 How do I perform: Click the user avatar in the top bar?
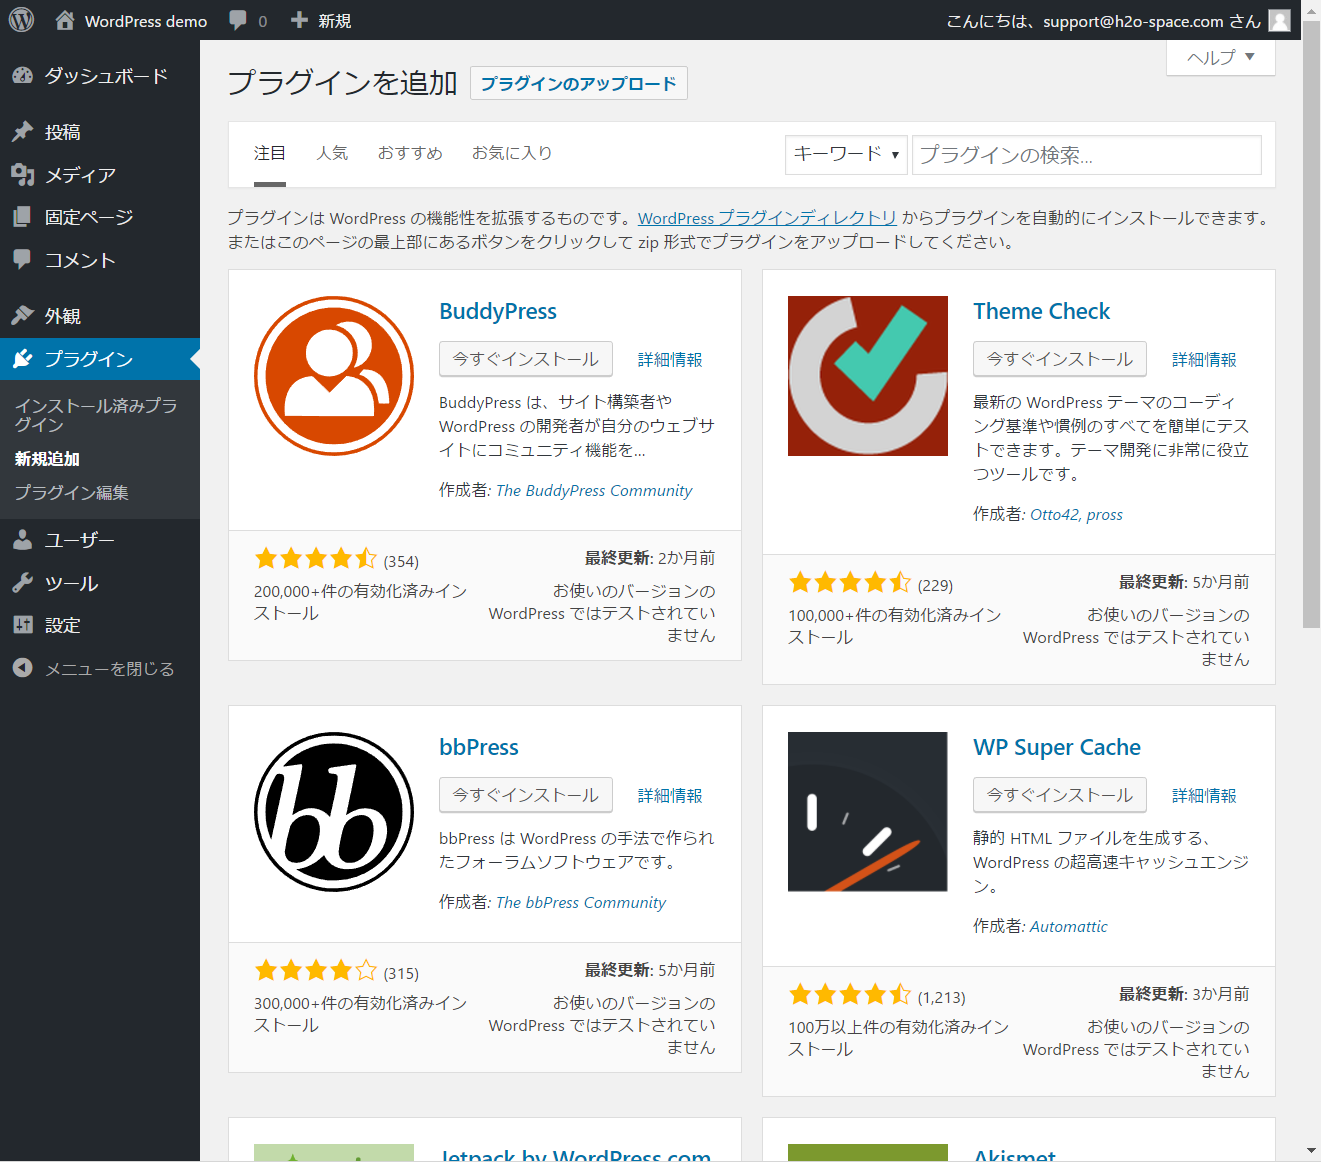pos(1279,20)
